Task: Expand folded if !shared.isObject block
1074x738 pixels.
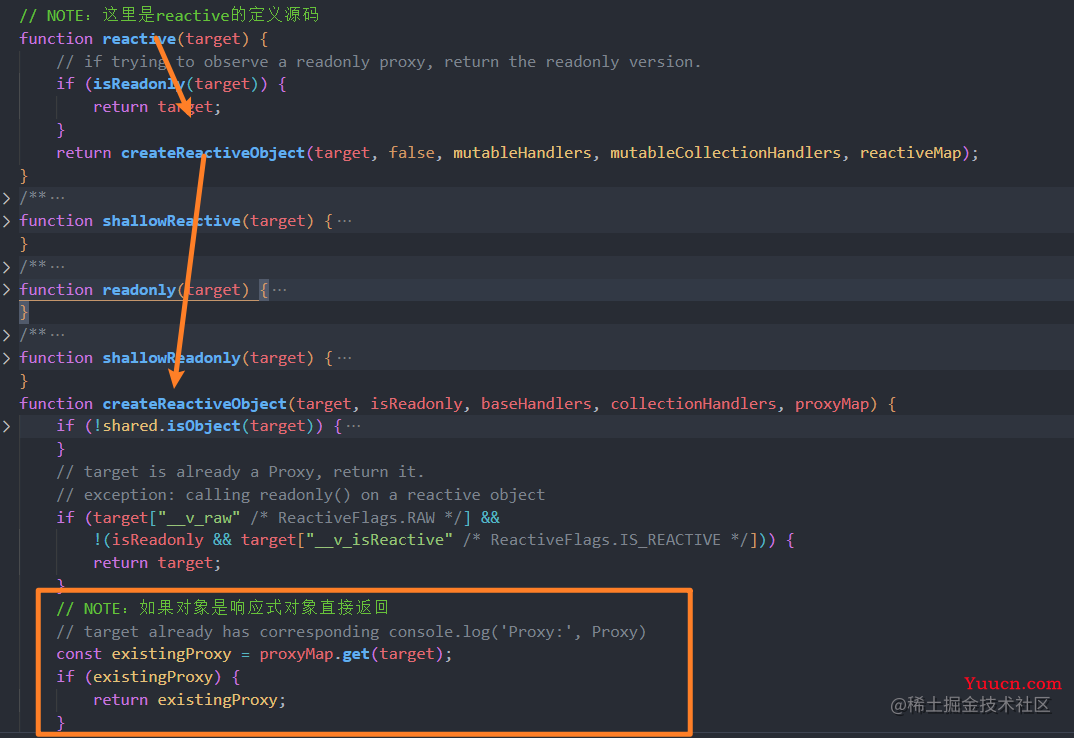Action: (6, 426)
